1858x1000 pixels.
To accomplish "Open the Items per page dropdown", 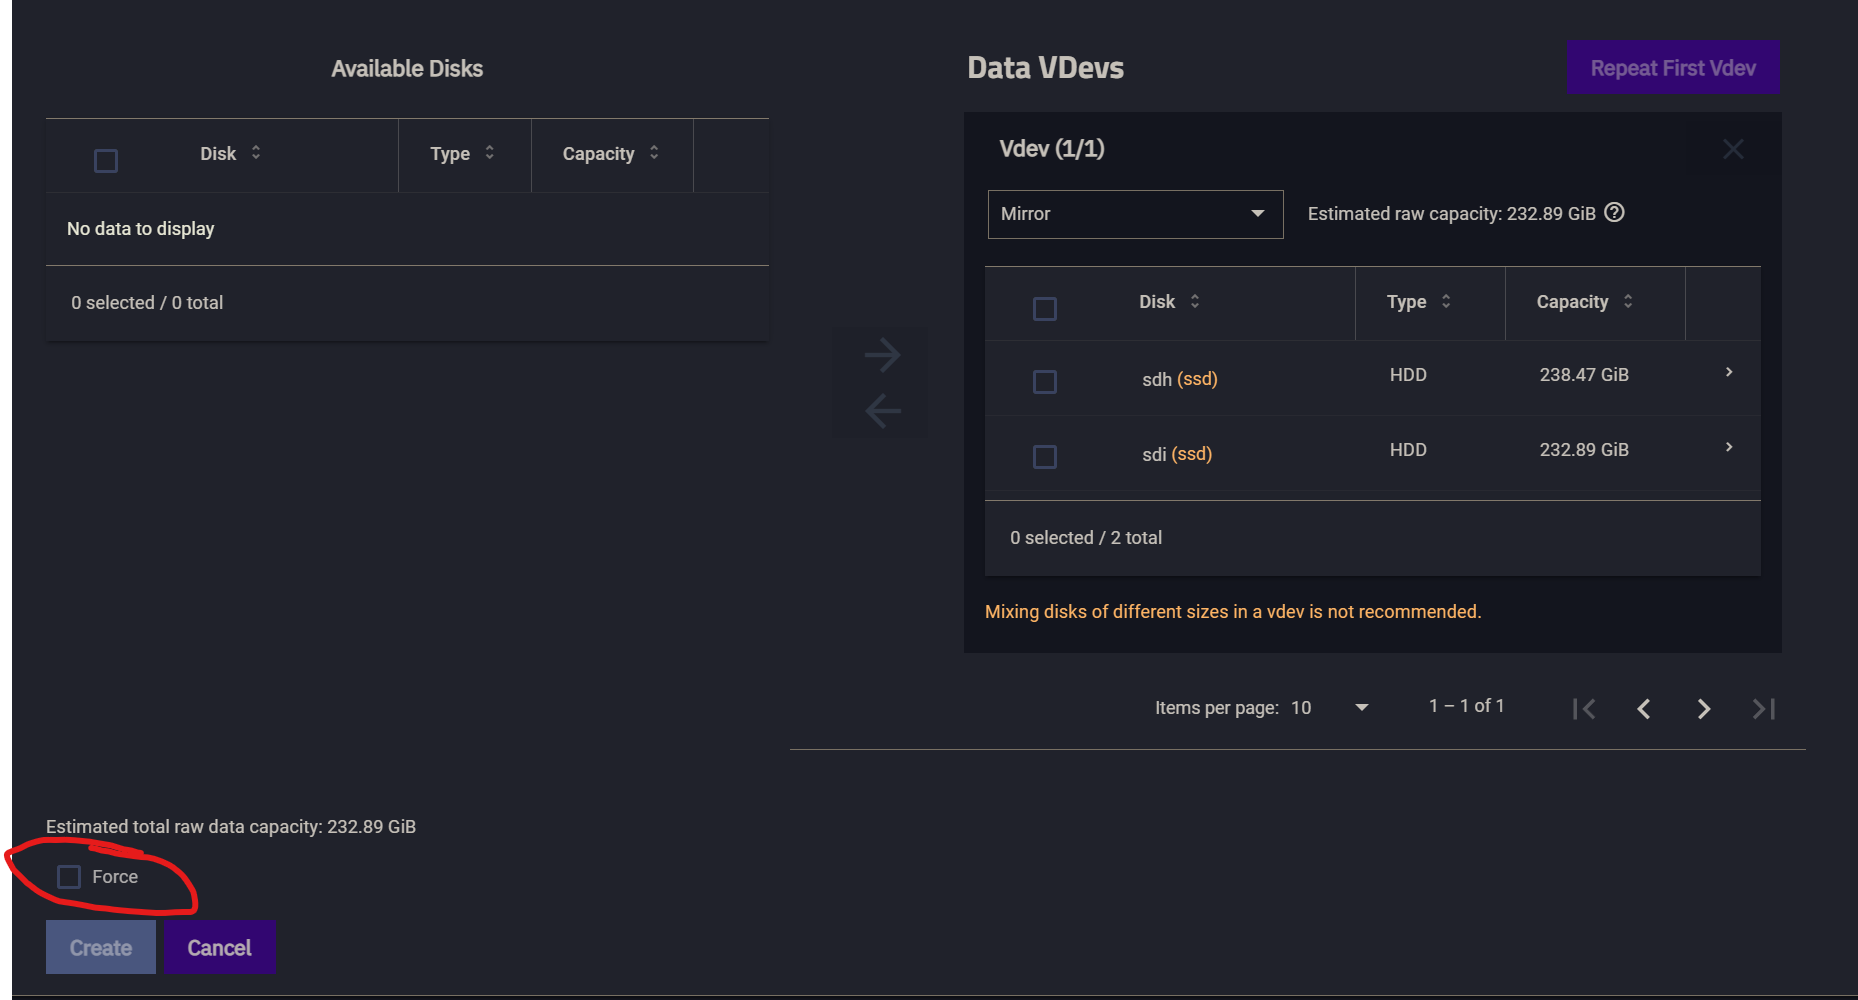I will tap(1330, 708).
